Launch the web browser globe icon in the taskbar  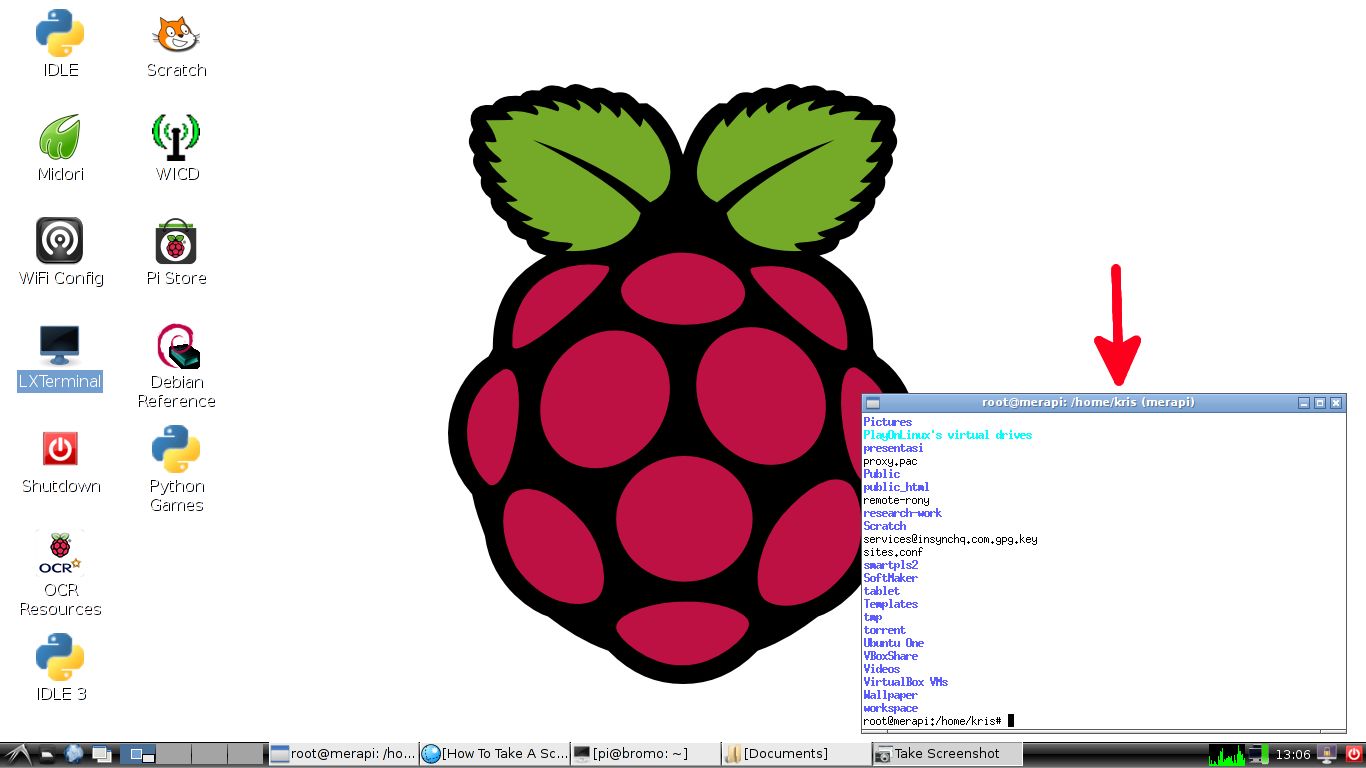[75, 754]
